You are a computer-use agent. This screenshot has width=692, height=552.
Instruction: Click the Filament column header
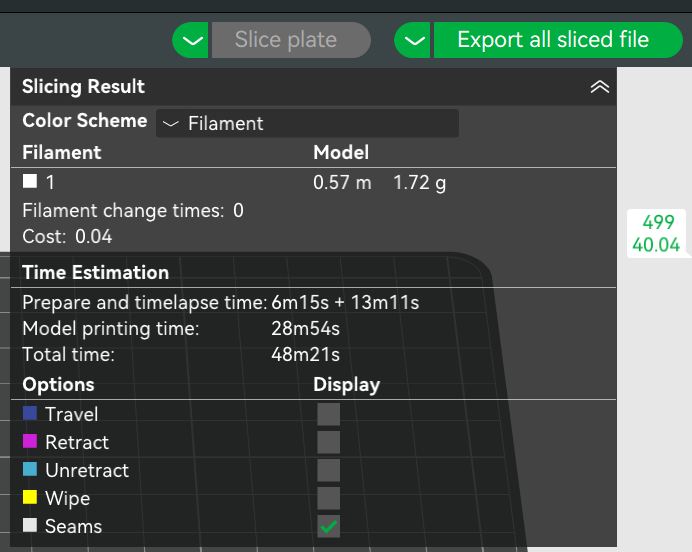tap(62, 152)
